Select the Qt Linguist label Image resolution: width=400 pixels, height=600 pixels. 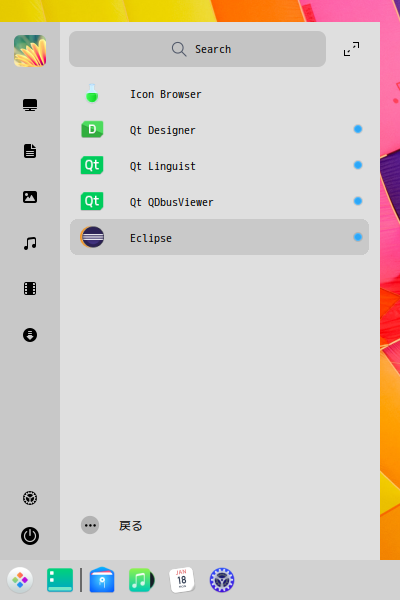(162, 166)
